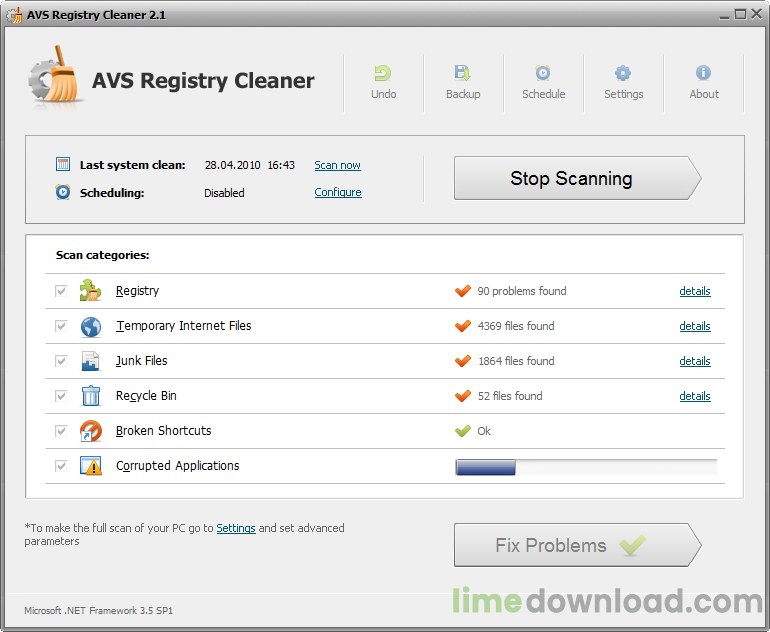The image size is (770, 632).
Task: Toggle the Registry checkbox
Action: [61, 291]
